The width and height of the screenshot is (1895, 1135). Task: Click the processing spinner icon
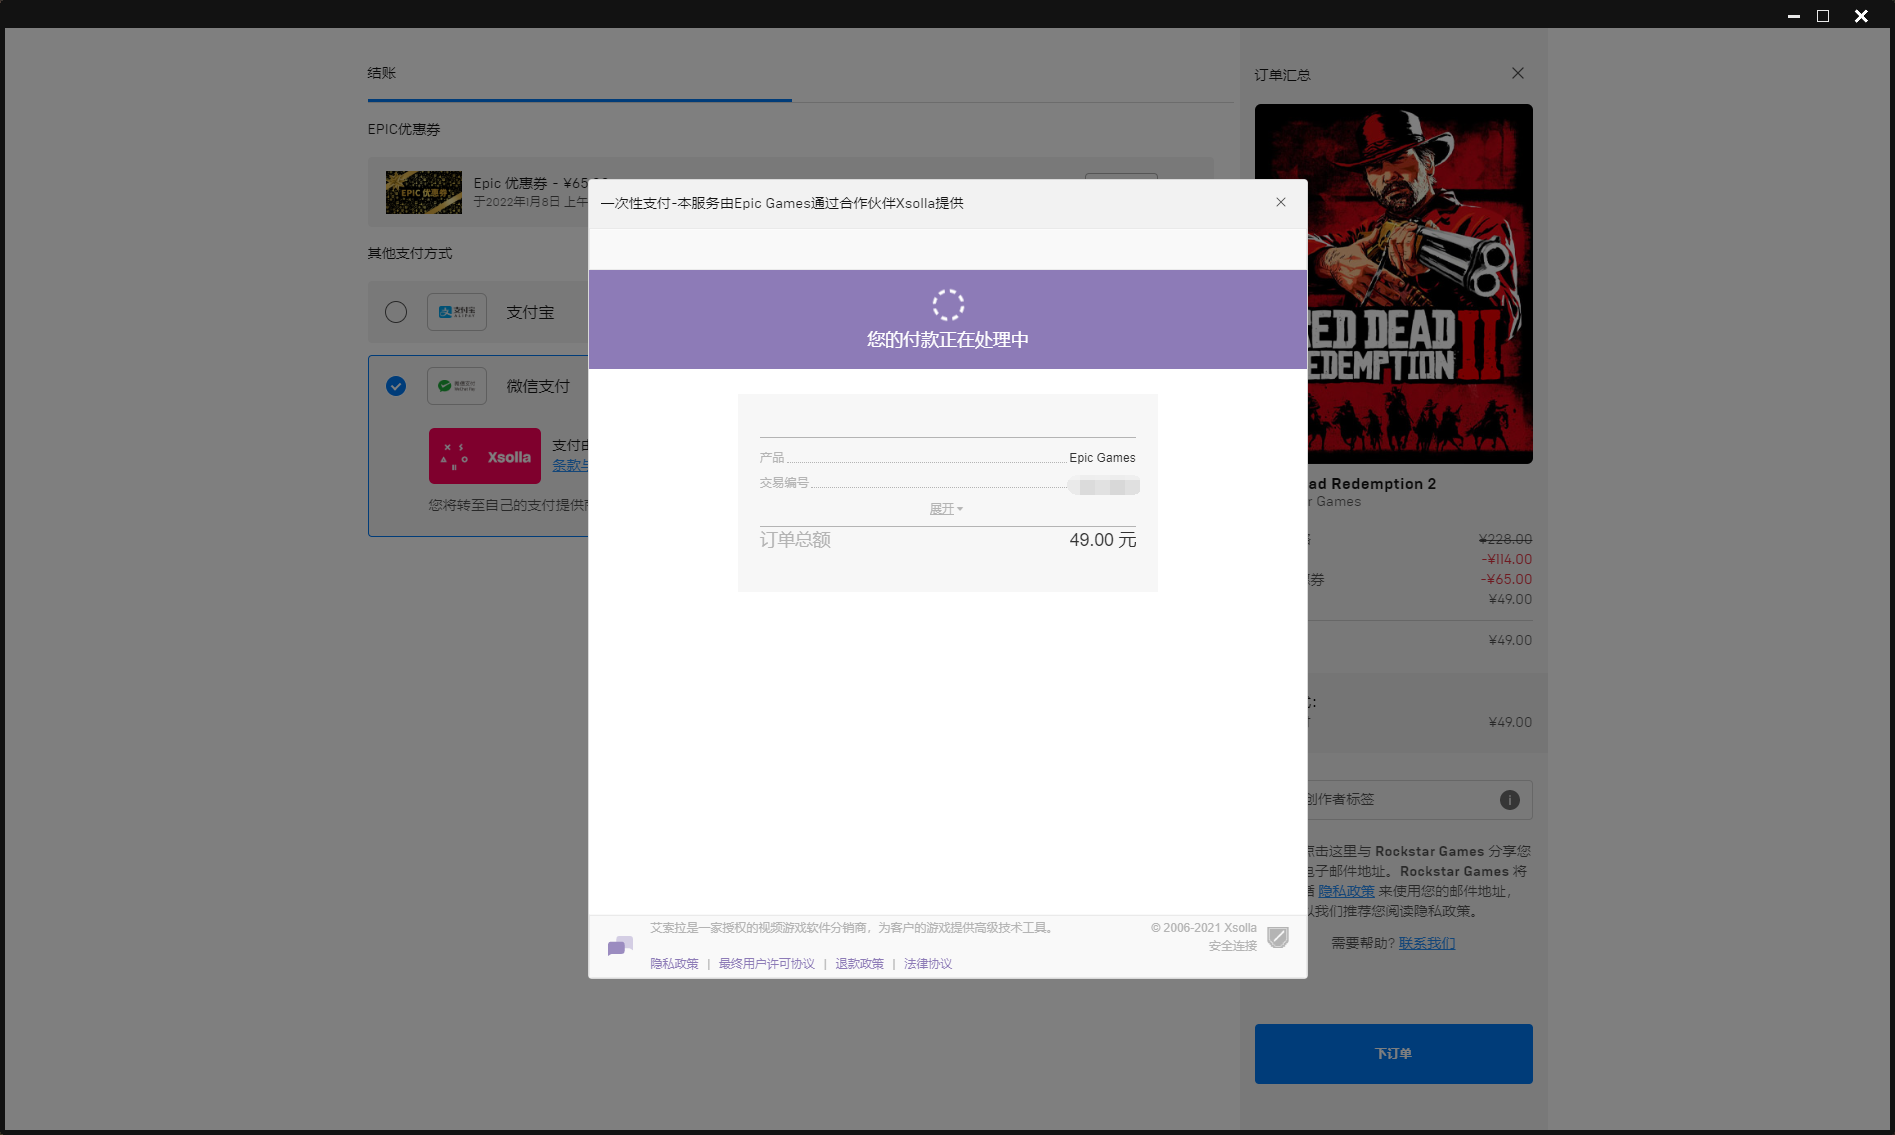948,305
